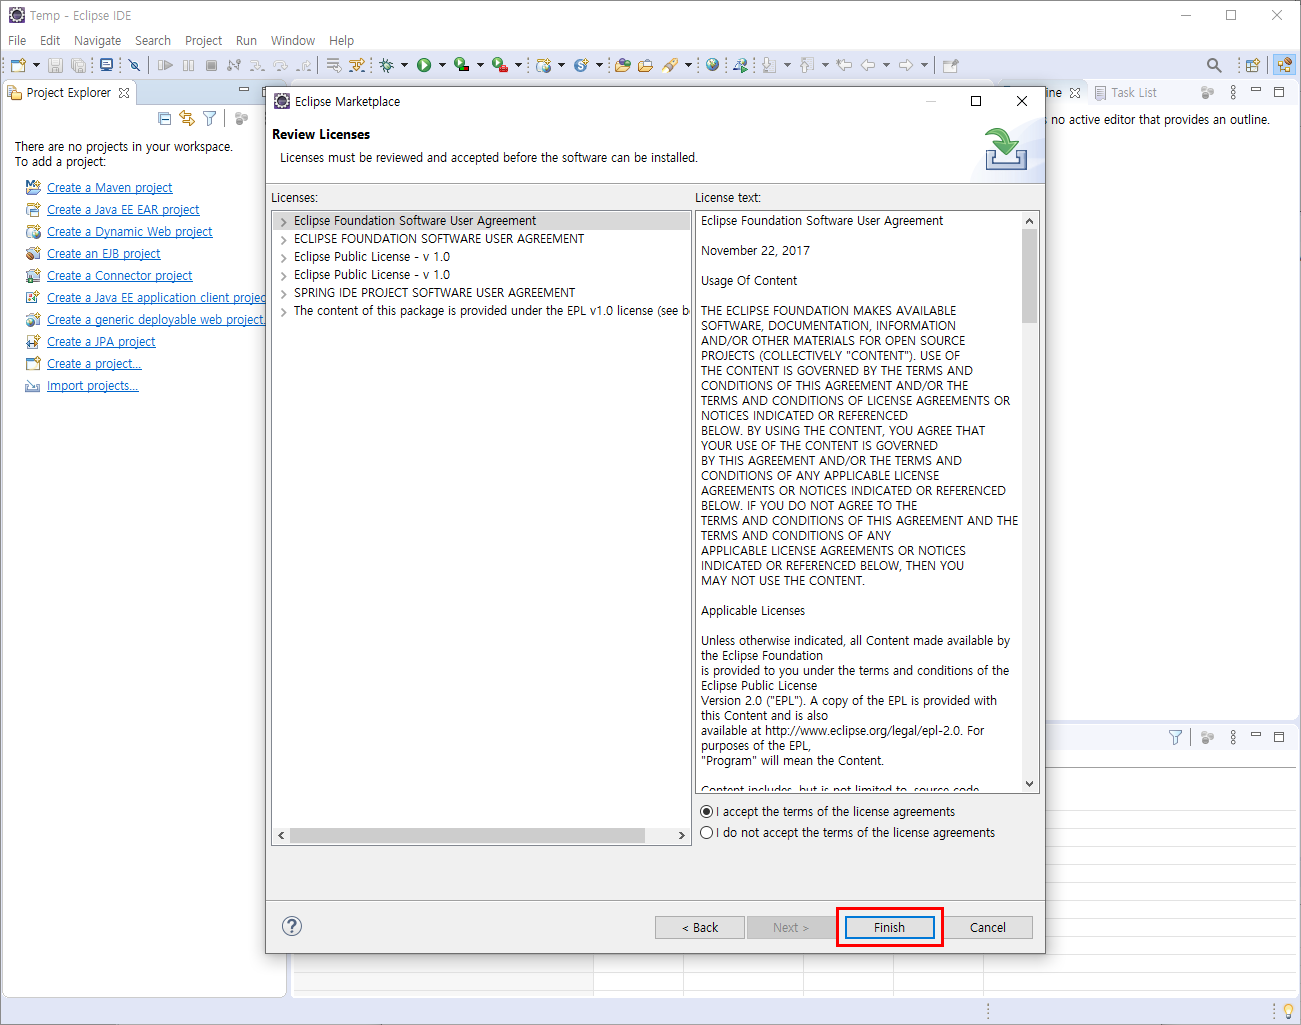Click 'Create a Maven project' link
The height and width of the screenshot is (1025, 1301).
(109, 187)
